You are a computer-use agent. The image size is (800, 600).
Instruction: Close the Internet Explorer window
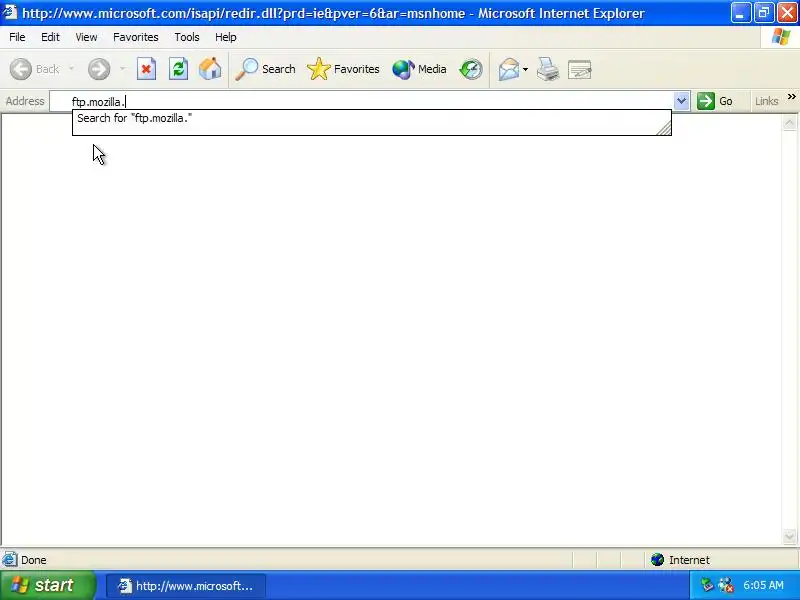(787, 13)
